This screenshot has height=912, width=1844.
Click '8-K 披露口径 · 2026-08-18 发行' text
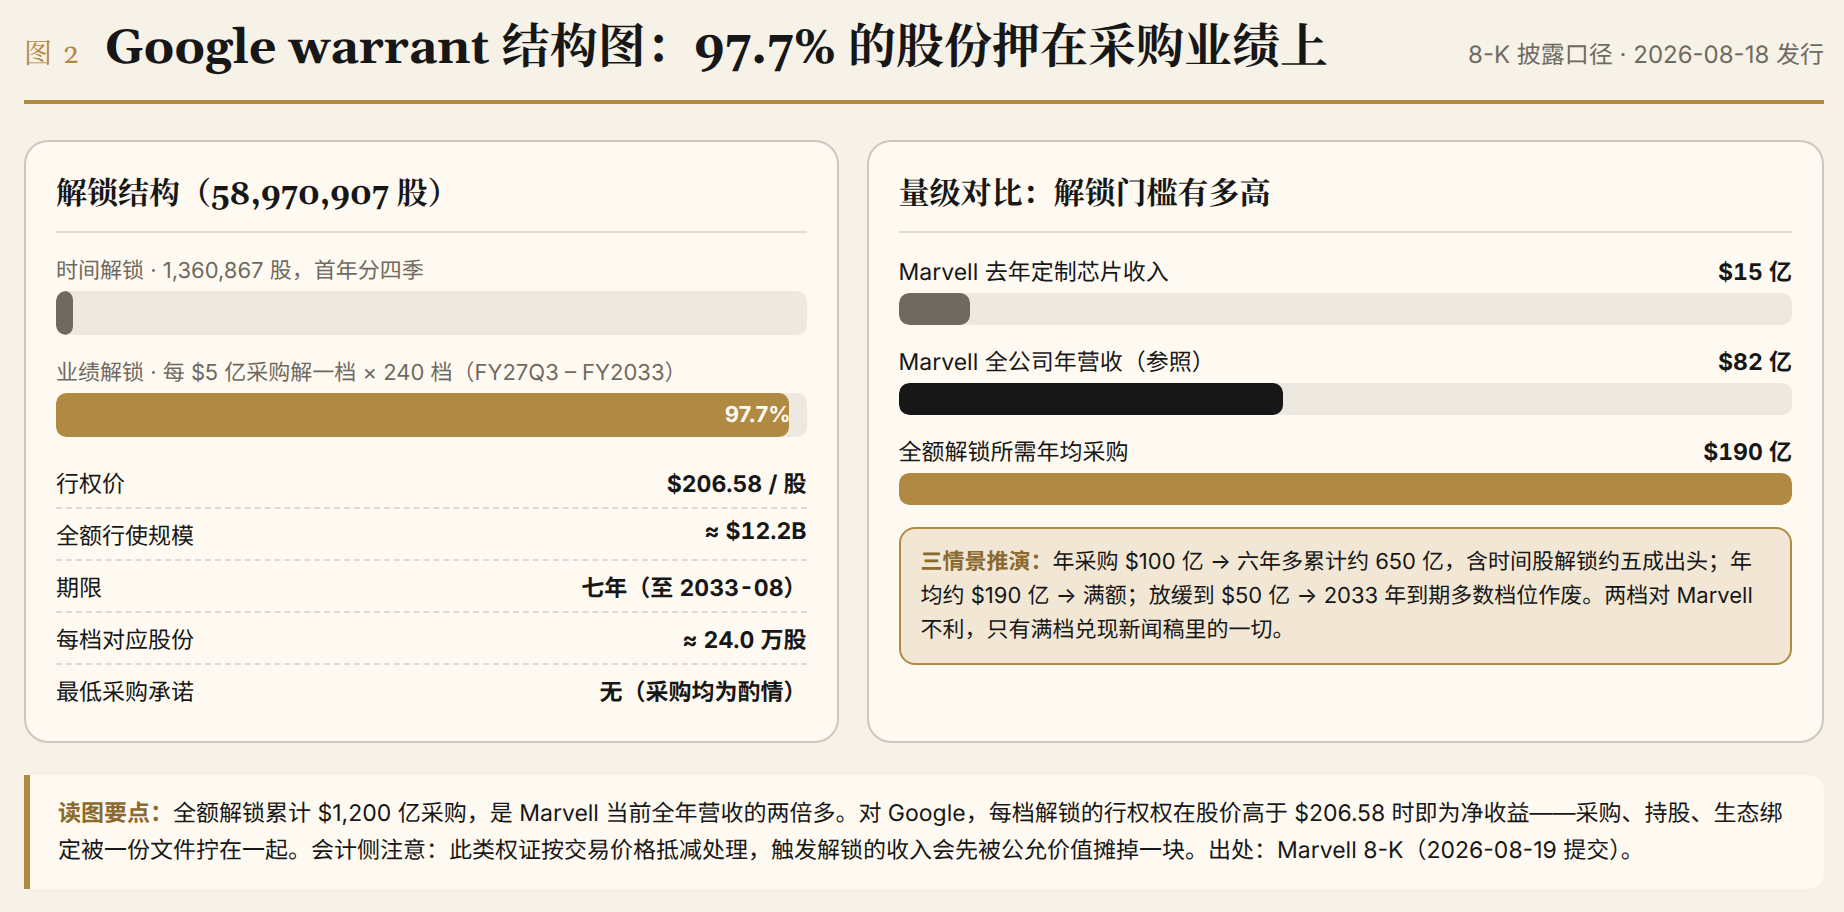tap(1645, 54)
